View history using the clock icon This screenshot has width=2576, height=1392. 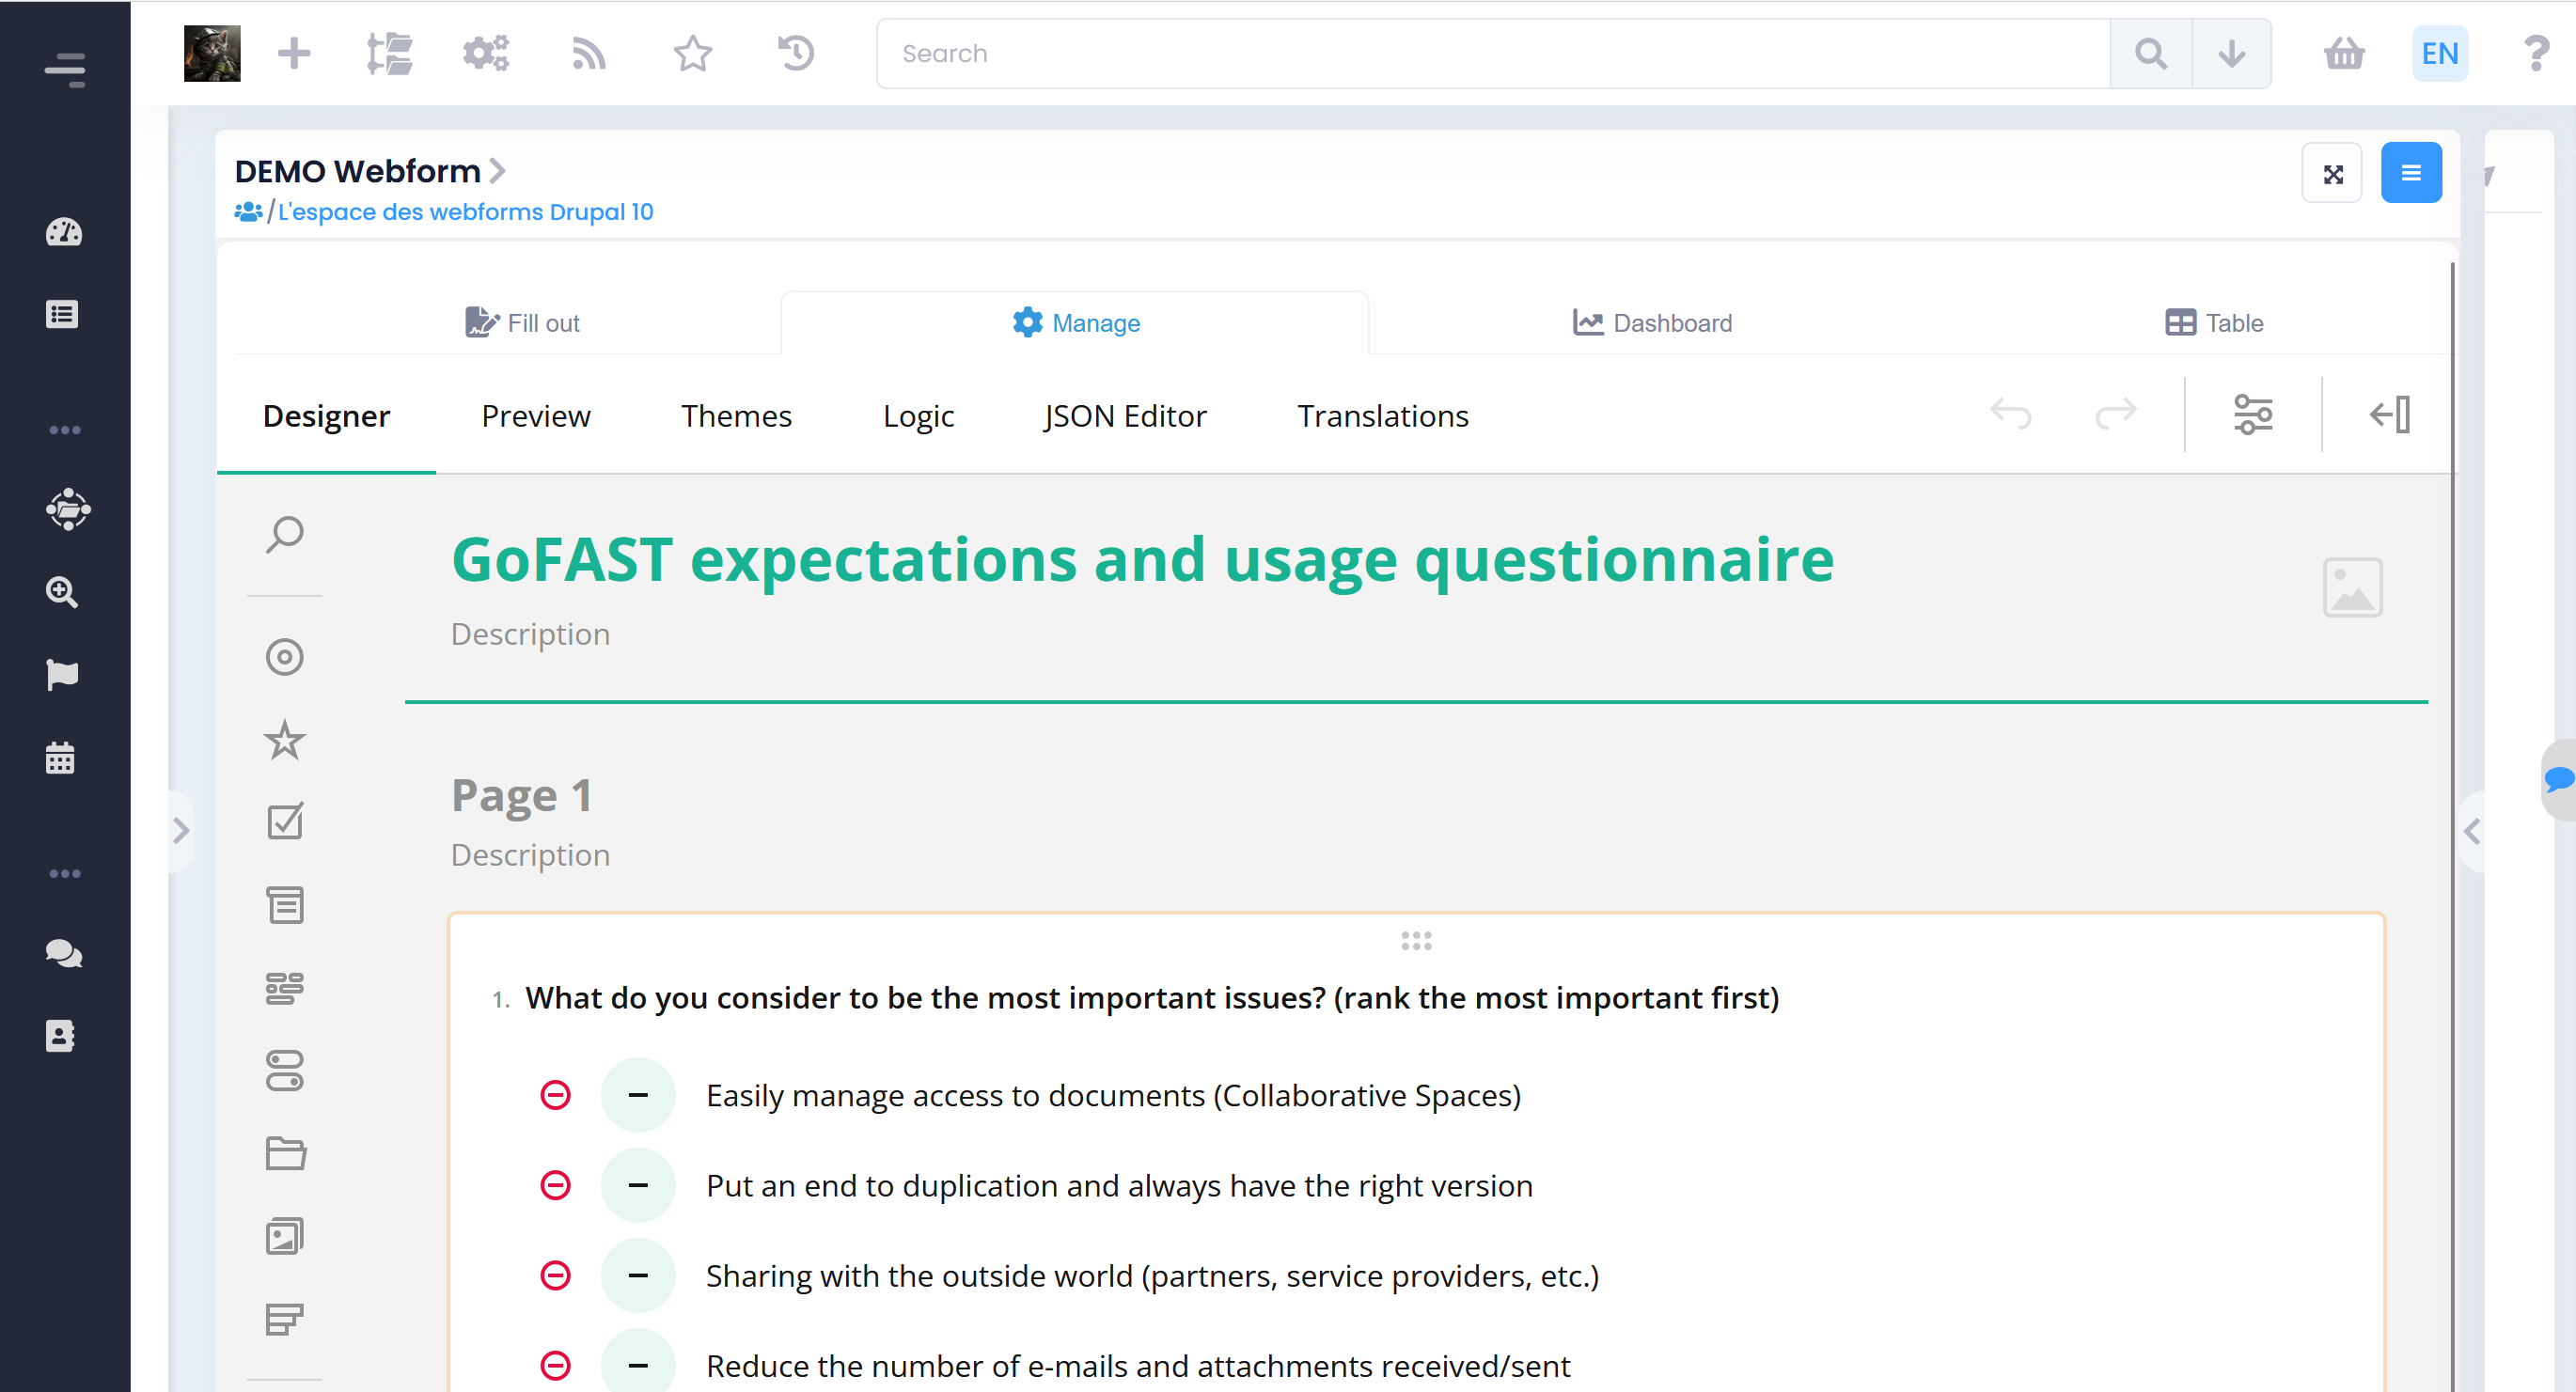click(795, 53)
